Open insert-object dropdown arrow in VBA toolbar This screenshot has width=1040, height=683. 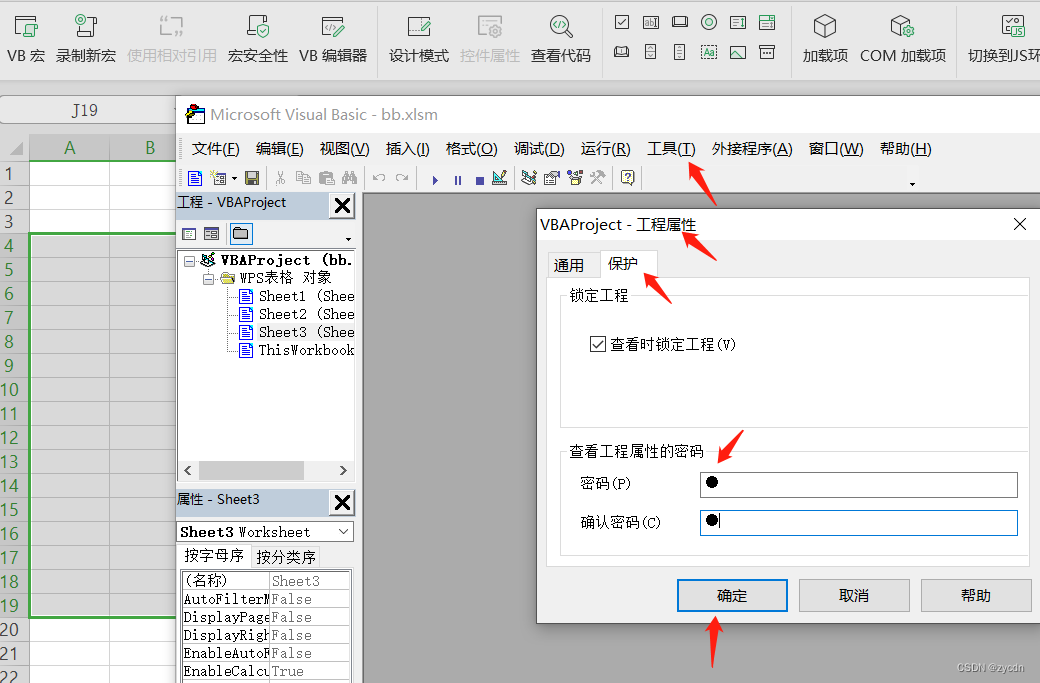click(234, 178)
